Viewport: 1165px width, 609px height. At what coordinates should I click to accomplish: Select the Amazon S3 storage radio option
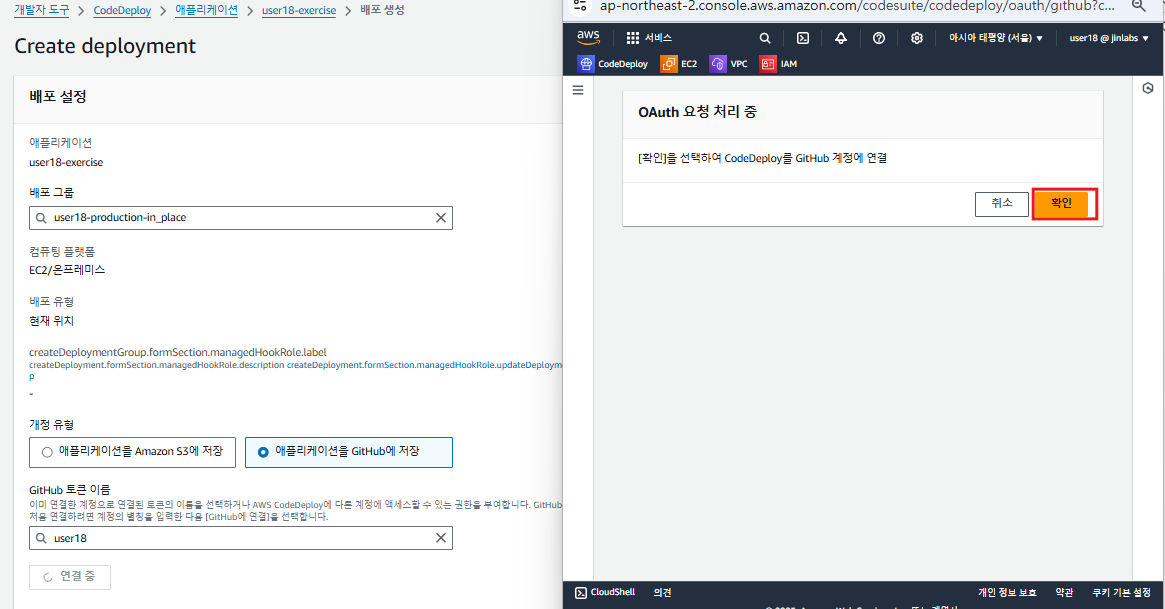coord(48,452)
